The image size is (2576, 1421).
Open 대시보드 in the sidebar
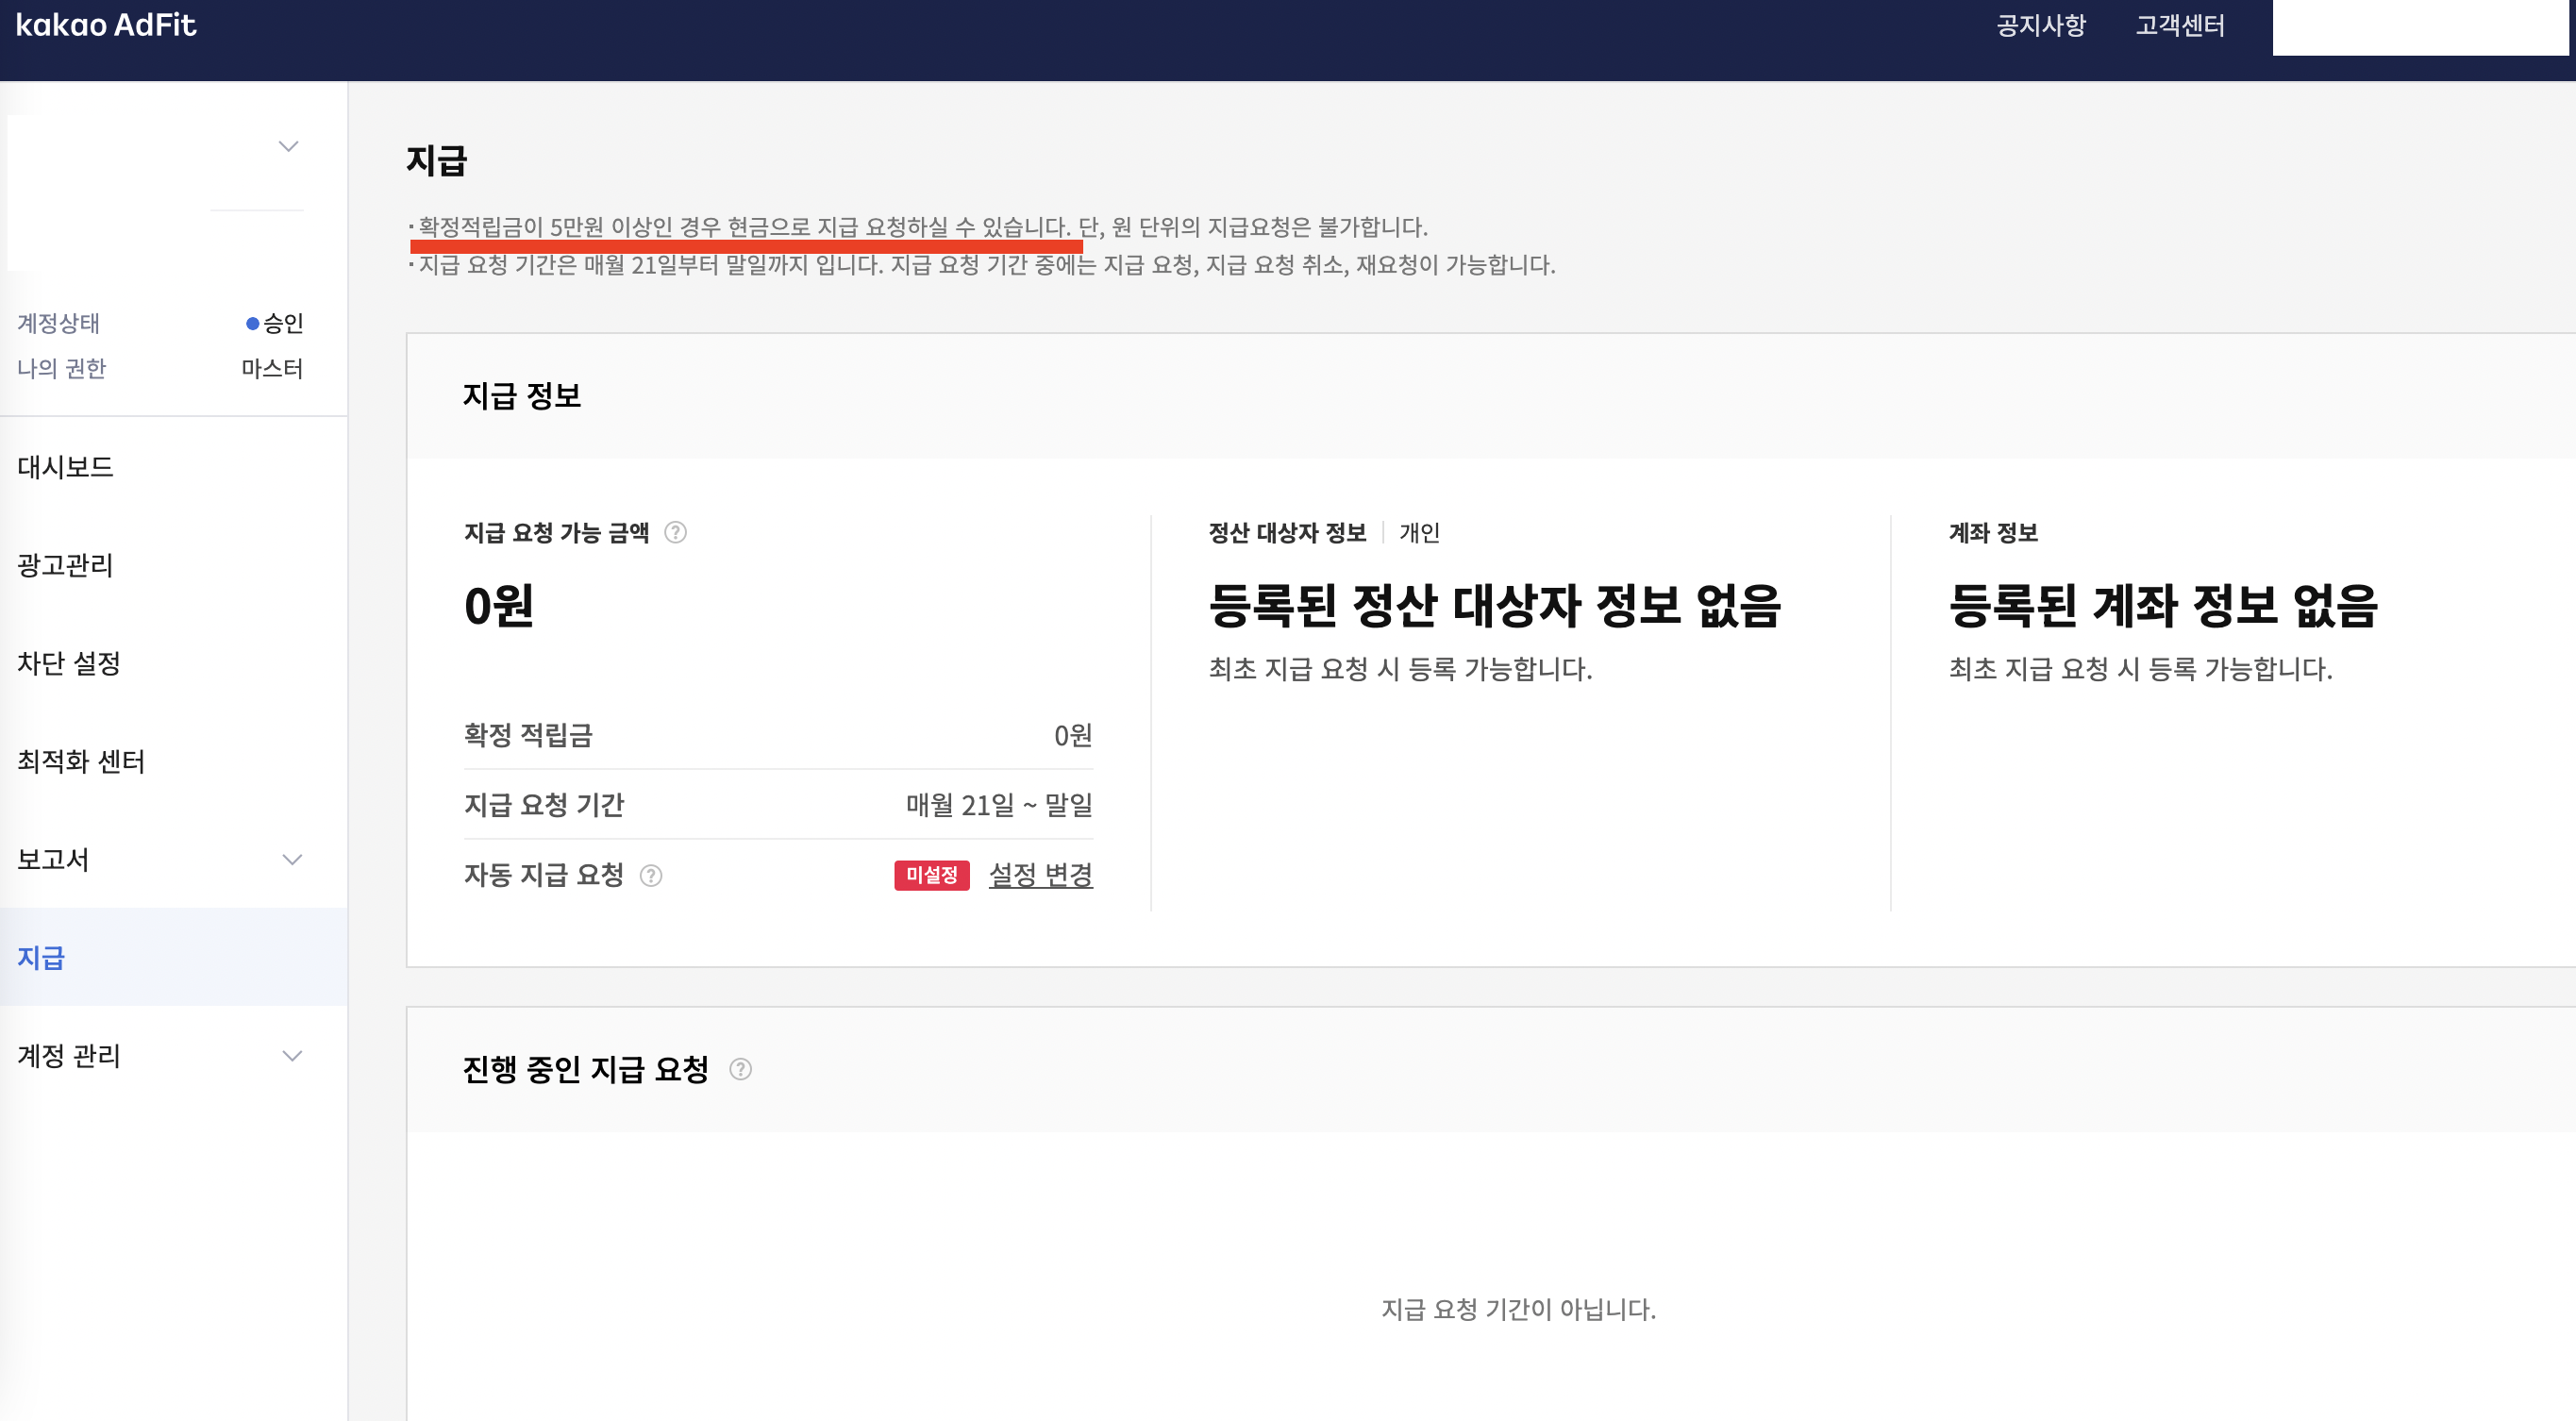pyautogui.click(x=66, y=467)
